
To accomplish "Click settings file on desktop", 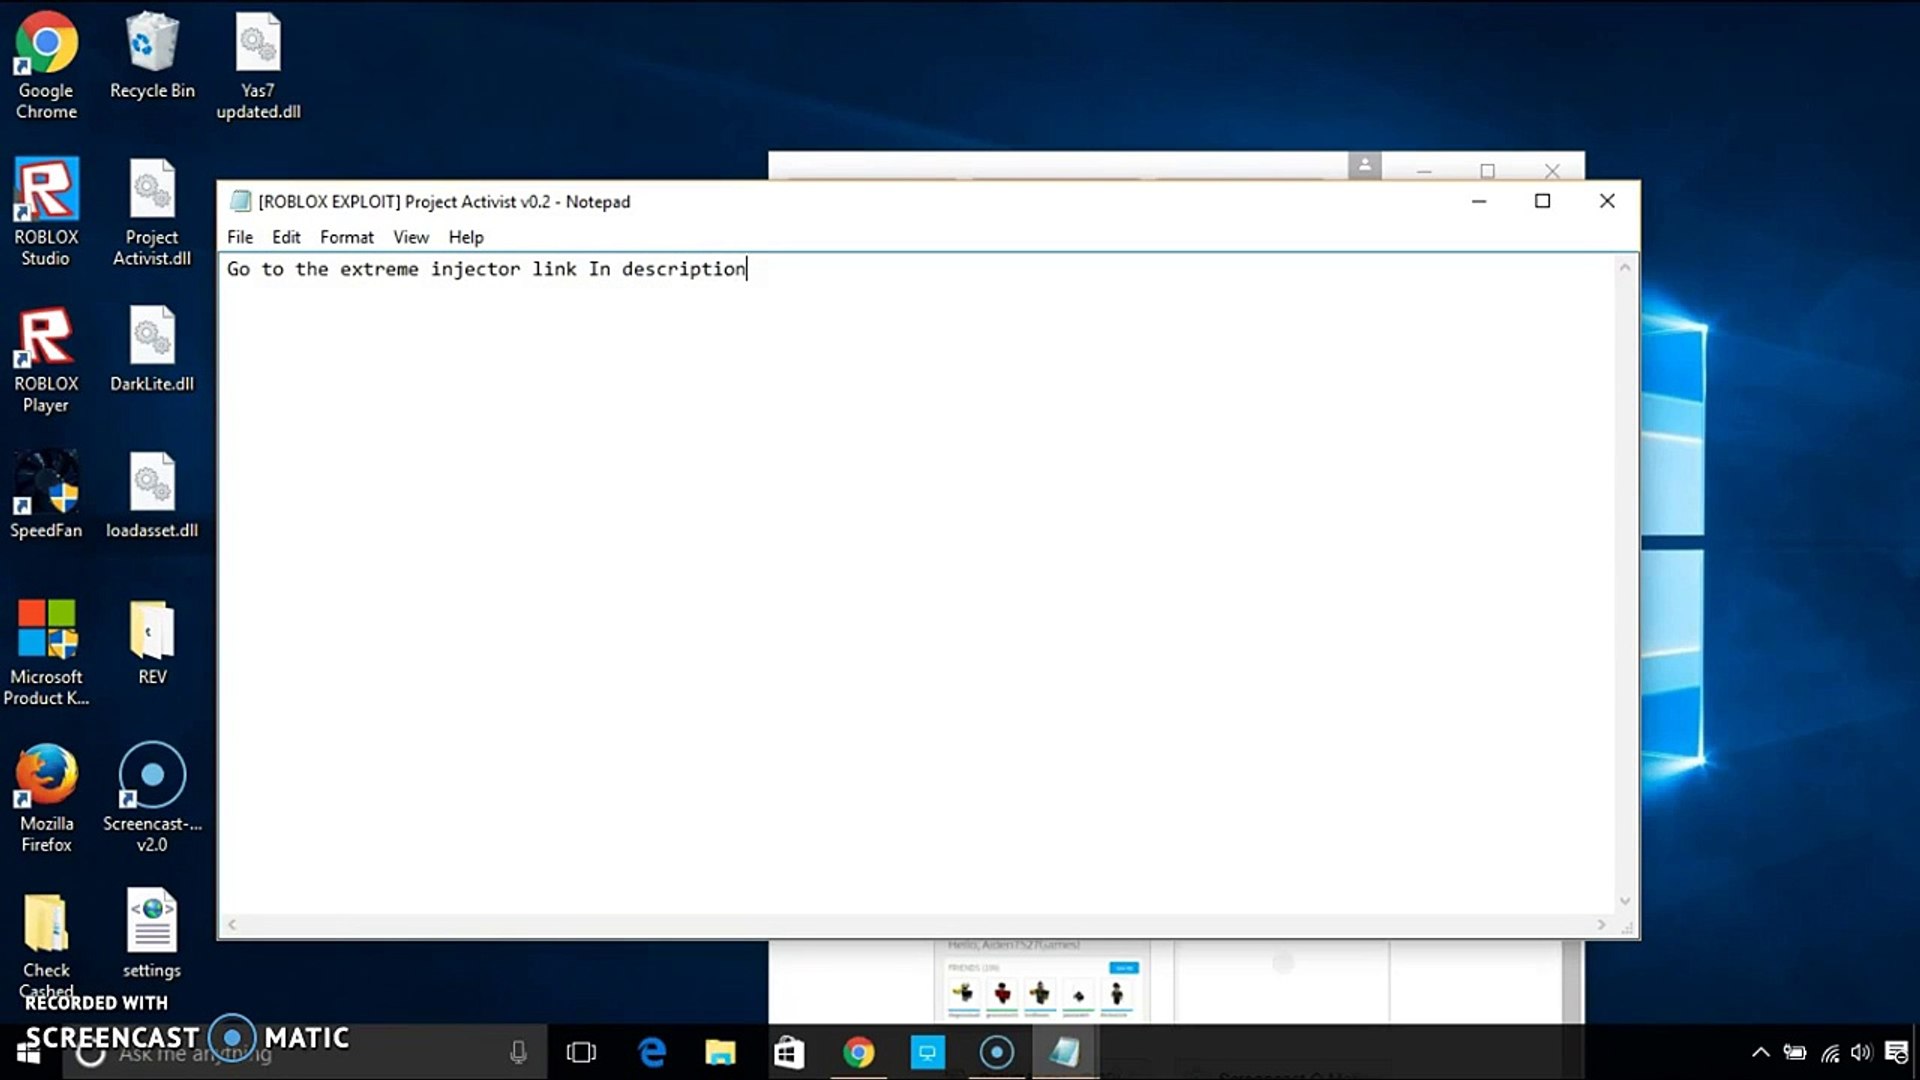I will 152,934.
